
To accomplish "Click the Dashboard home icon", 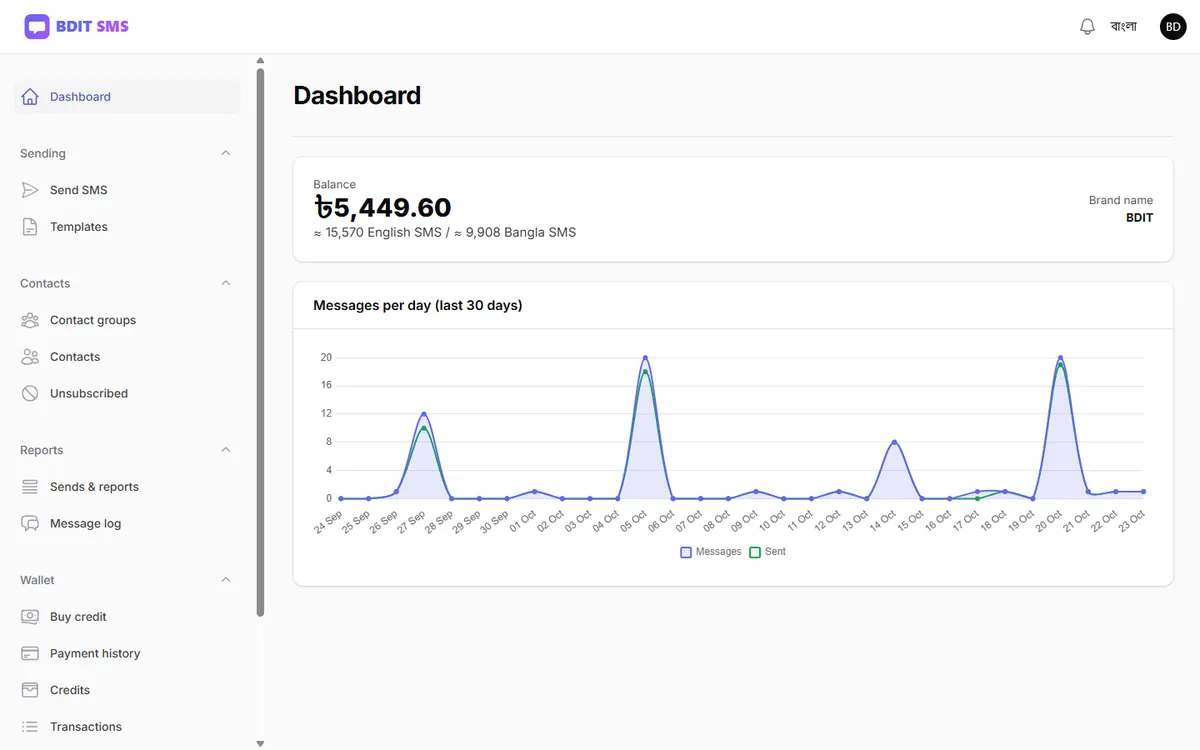I will 30,97.
